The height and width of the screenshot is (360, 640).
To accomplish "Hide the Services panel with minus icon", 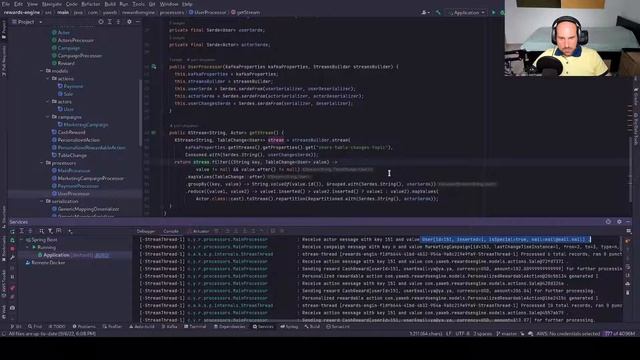I will pyautogui.click(x=628, y=222).
